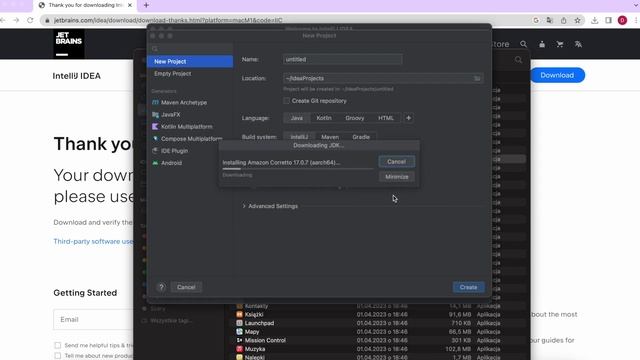
Task: Open a new browser tab
Action: pyautogui.click(x=146, y=5)
